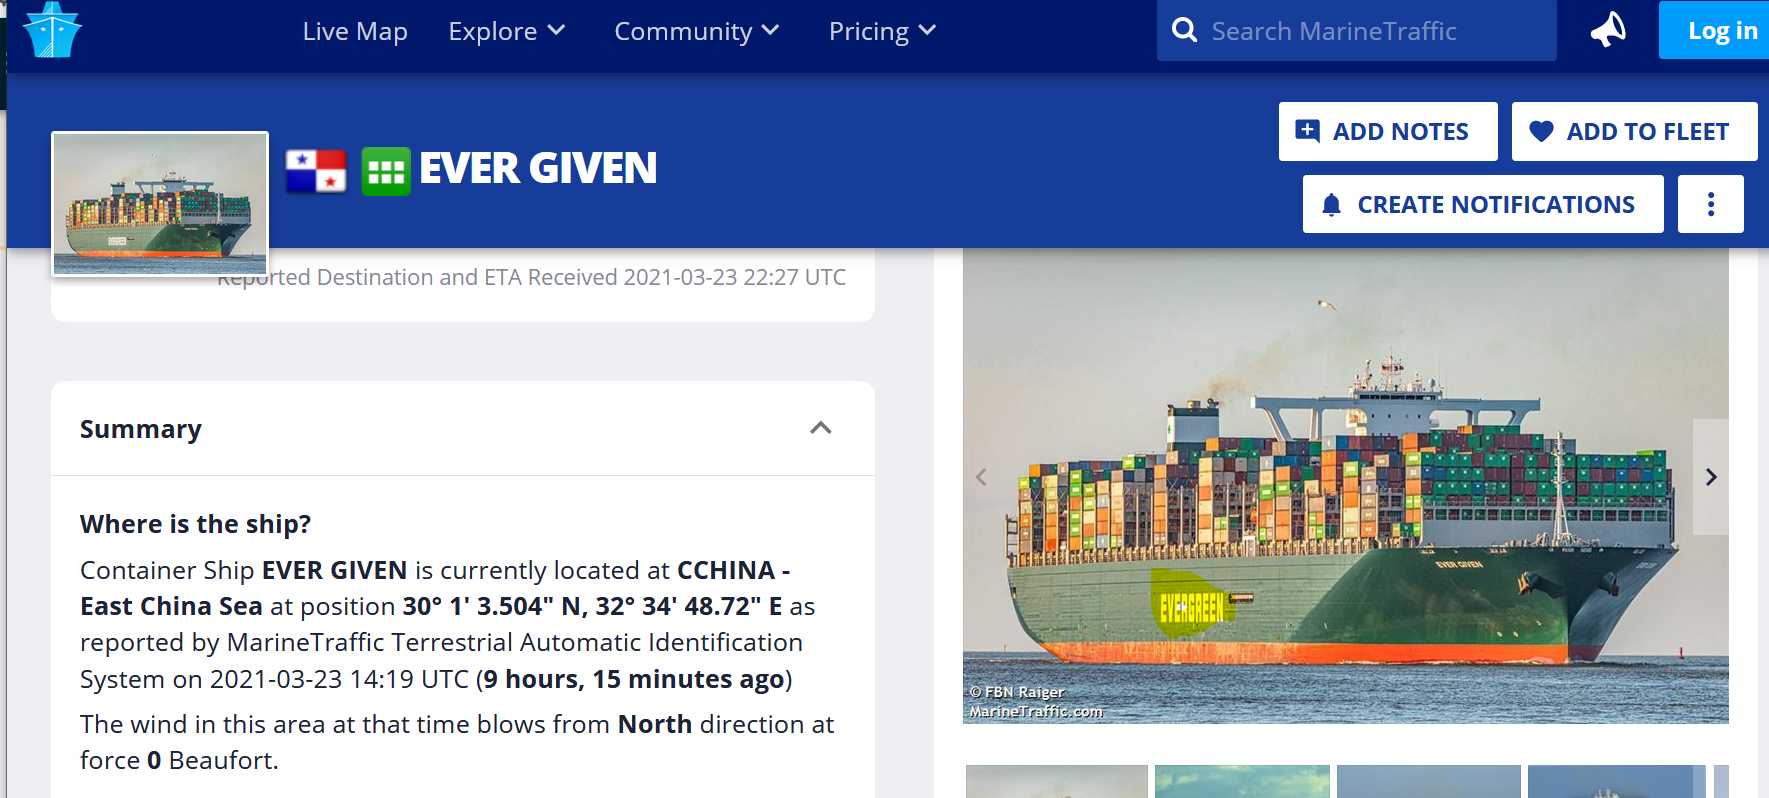
Task: Expand the Explore dropdown menu
Action: [x=507, y=31]
